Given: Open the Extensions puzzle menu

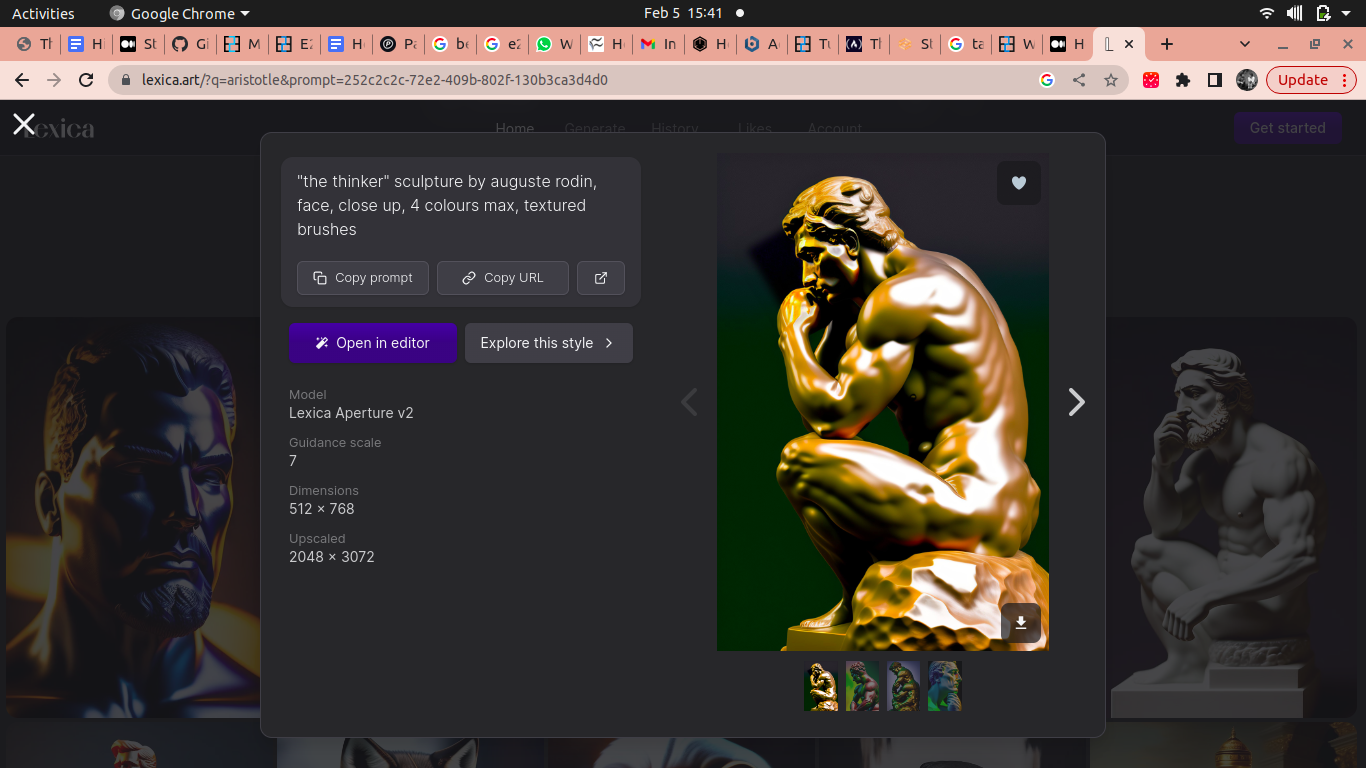Looking at the screenshot, I should coord(1183,80).
